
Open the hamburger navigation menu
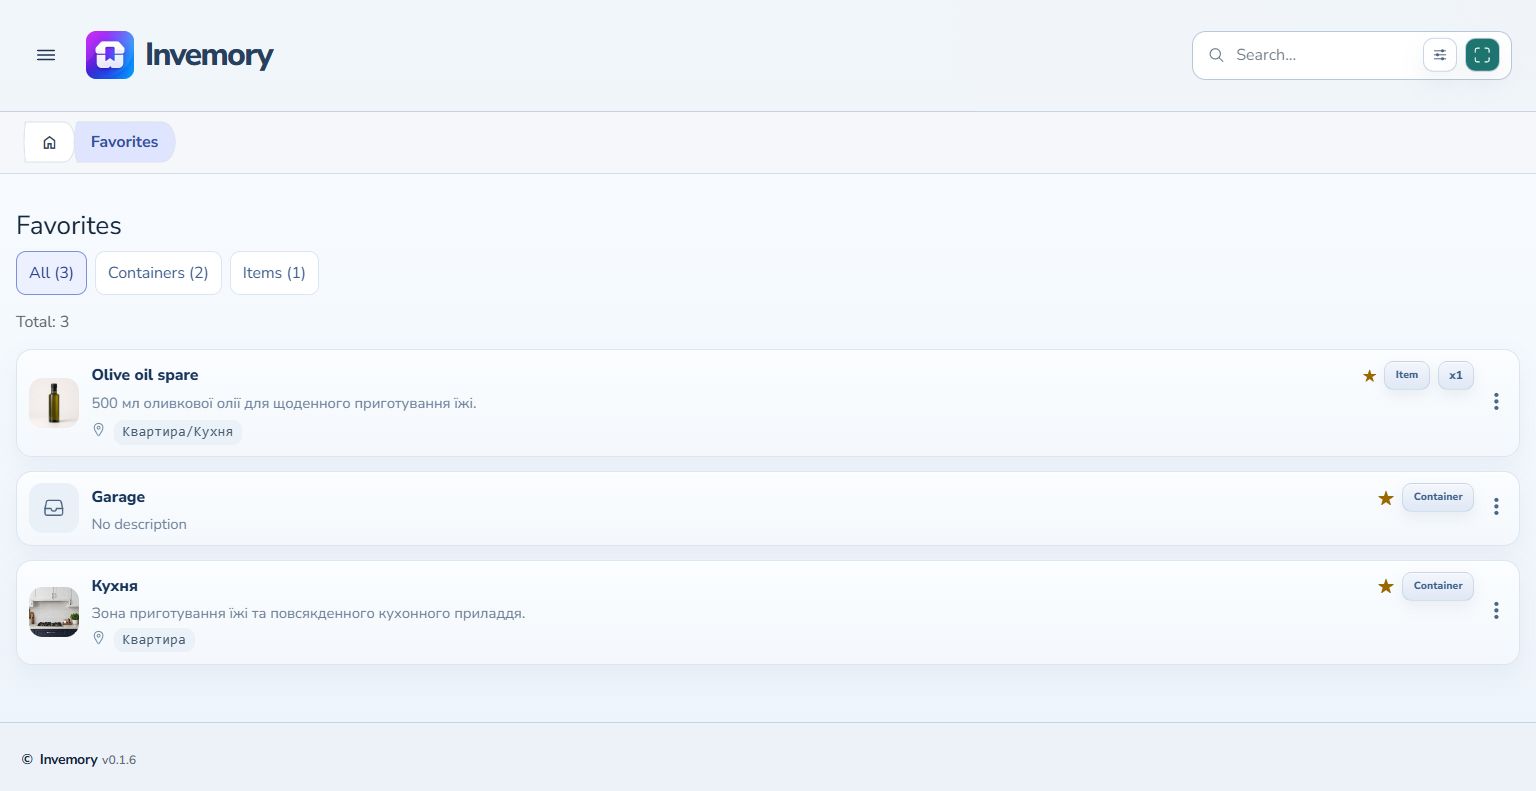pos(46,55)
